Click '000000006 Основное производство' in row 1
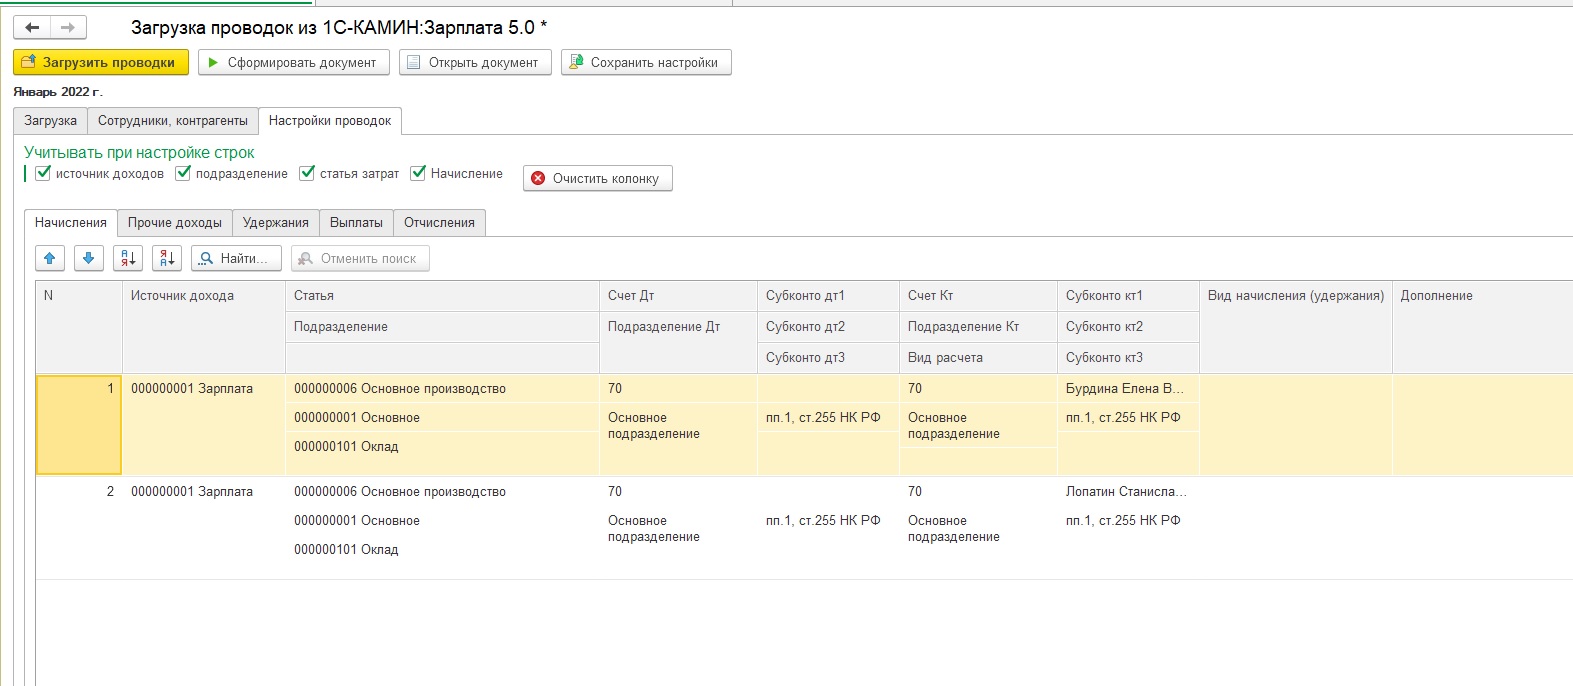The width and height of the screenshot is (1573, 686). (400, 389)
